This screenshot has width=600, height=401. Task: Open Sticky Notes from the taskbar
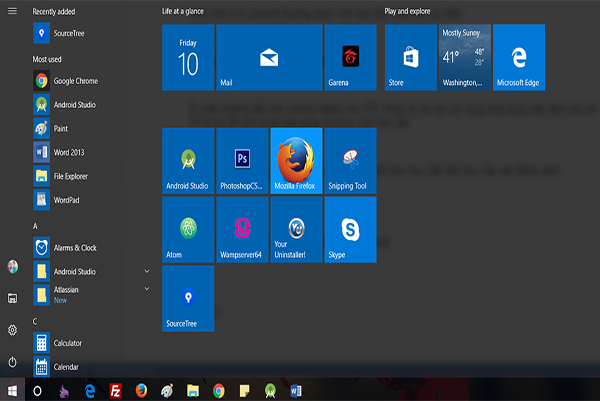click(245, 391)
